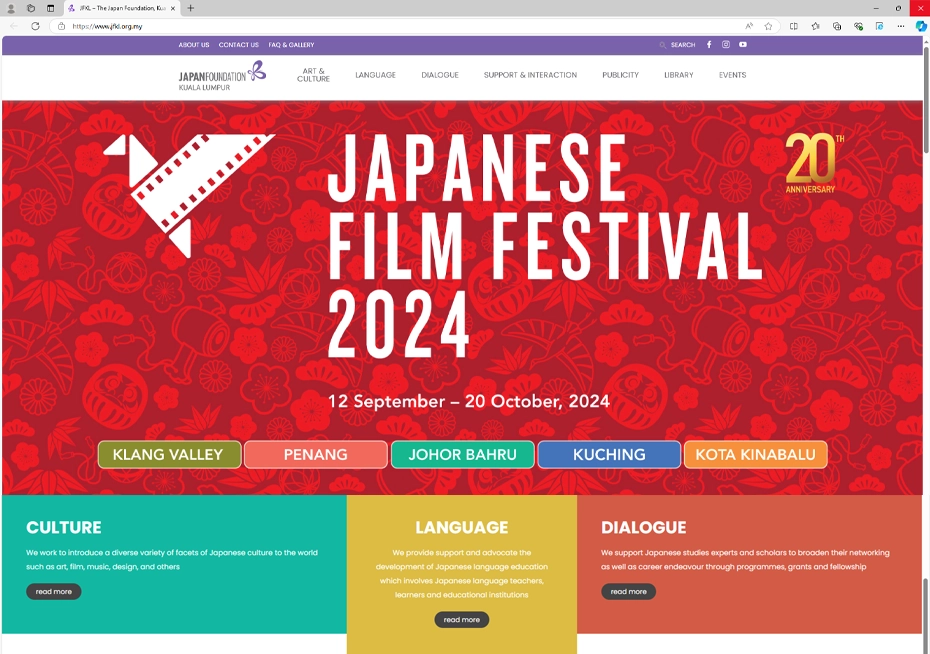This screenshot has width=930, height=654.
Task: Click the Culture heading
Action: coord(64,527)
